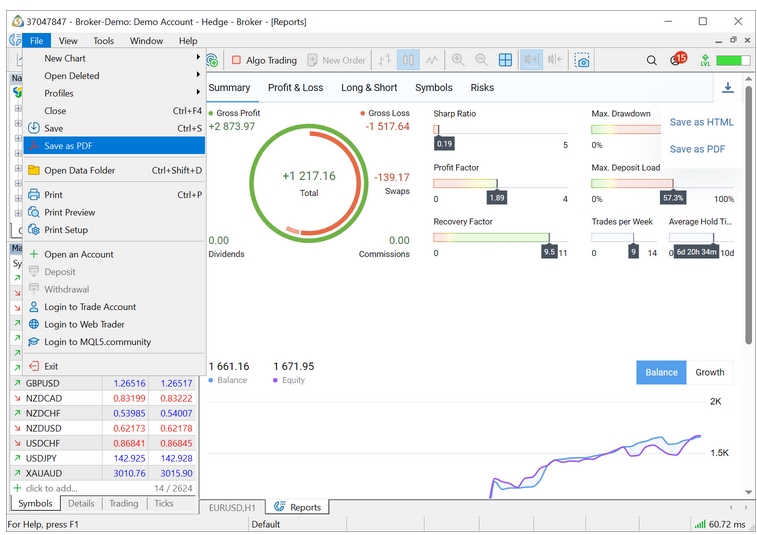
Task: Click the tile windows grid icon
Action: coord(506,61)
